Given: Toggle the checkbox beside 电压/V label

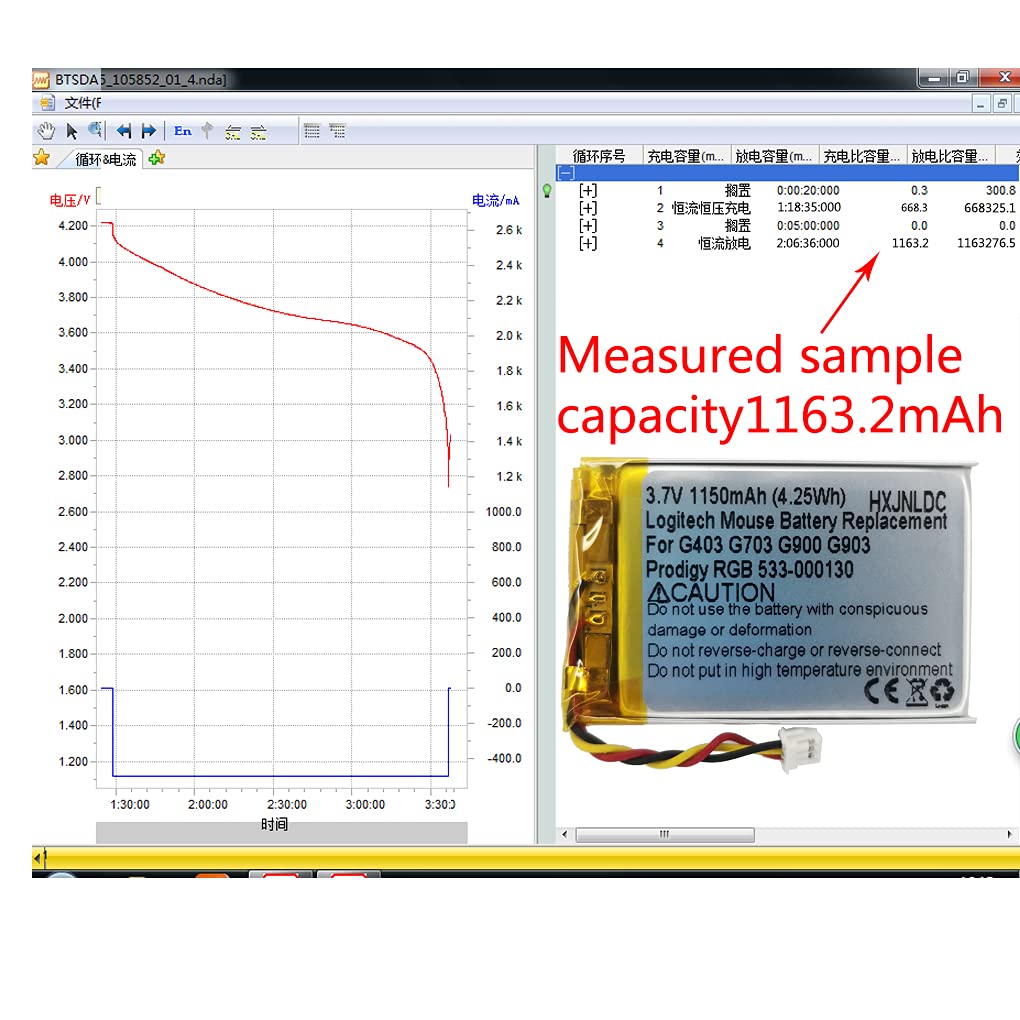Looking at the screenshot, I should click(99, 196).
